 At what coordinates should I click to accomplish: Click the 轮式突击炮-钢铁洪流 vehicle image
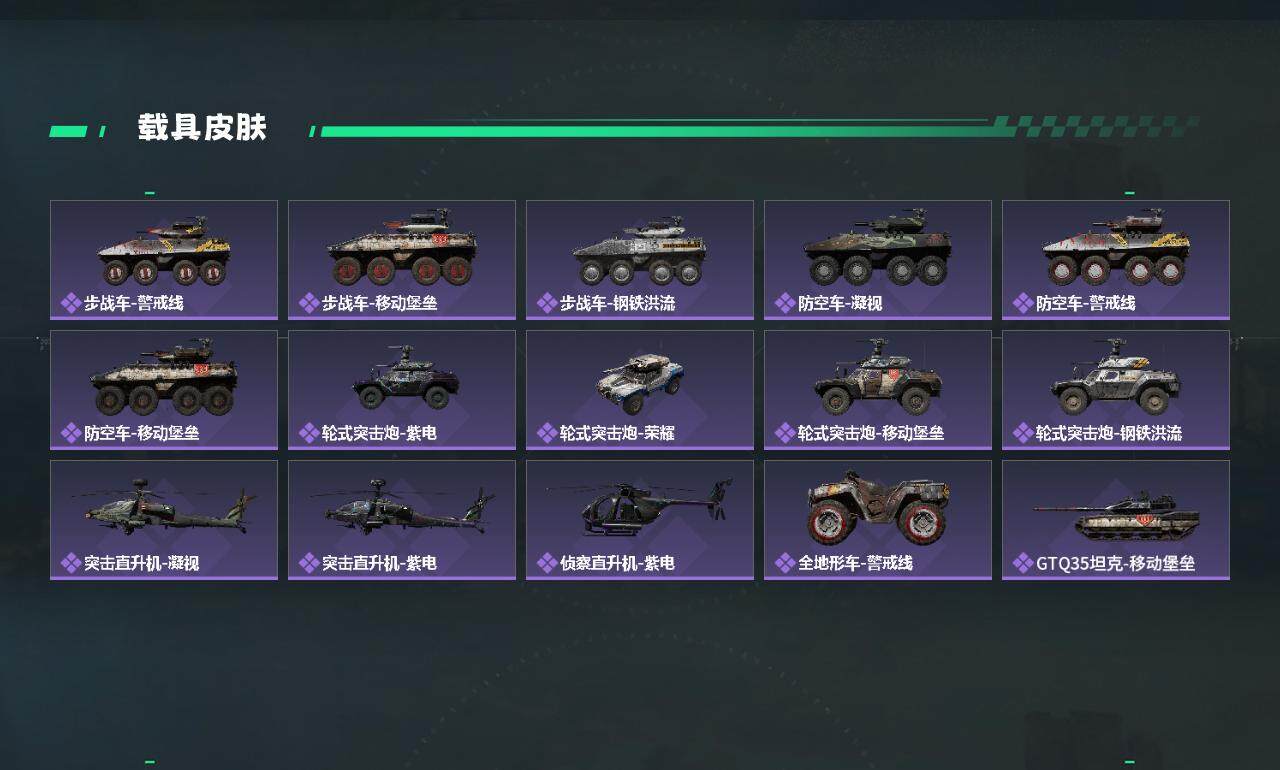(1115, 378)
